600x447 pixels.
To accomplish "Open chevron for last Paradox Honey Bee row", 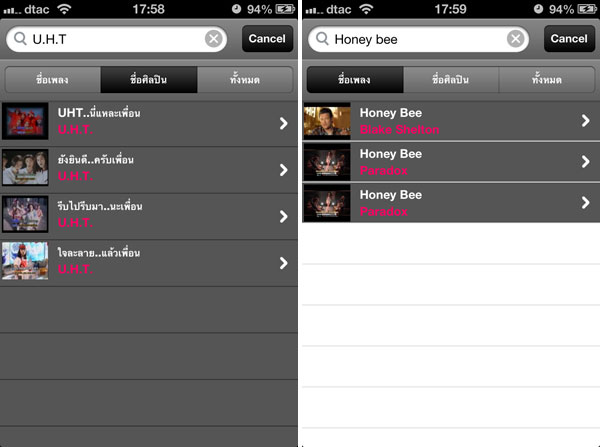I will (x=585, y=202).
